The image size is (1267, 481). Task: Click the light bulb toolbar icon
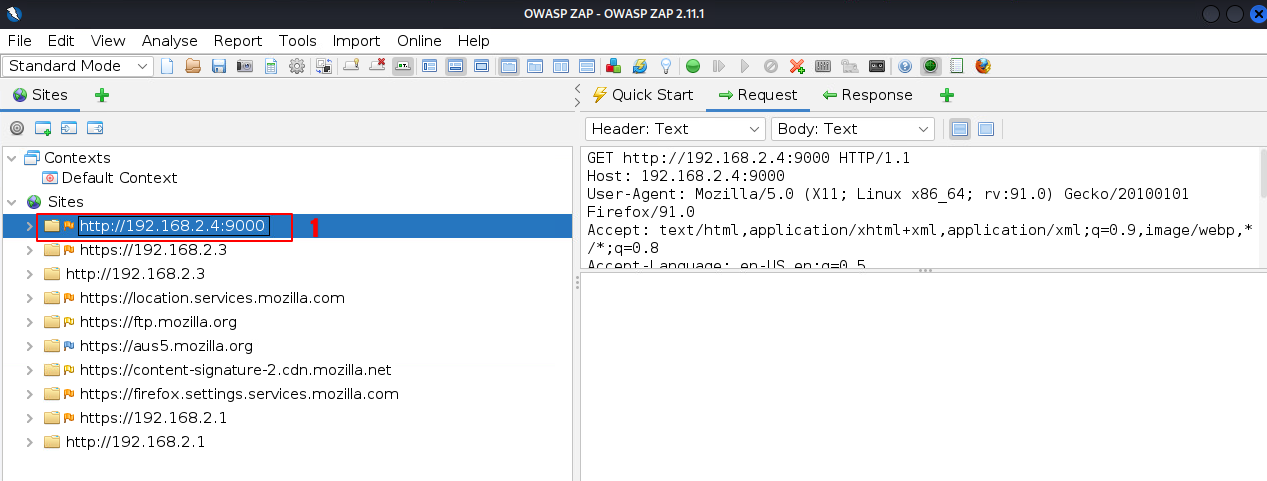(x=666, y=66)
